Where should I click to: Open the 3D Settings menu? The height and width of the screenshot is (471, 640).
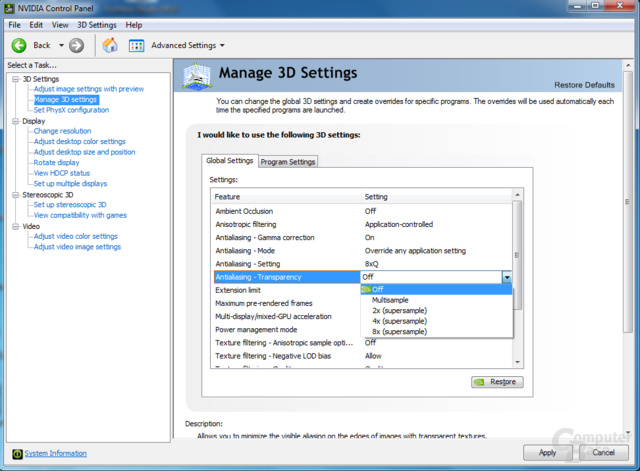[x=97, y=25]
